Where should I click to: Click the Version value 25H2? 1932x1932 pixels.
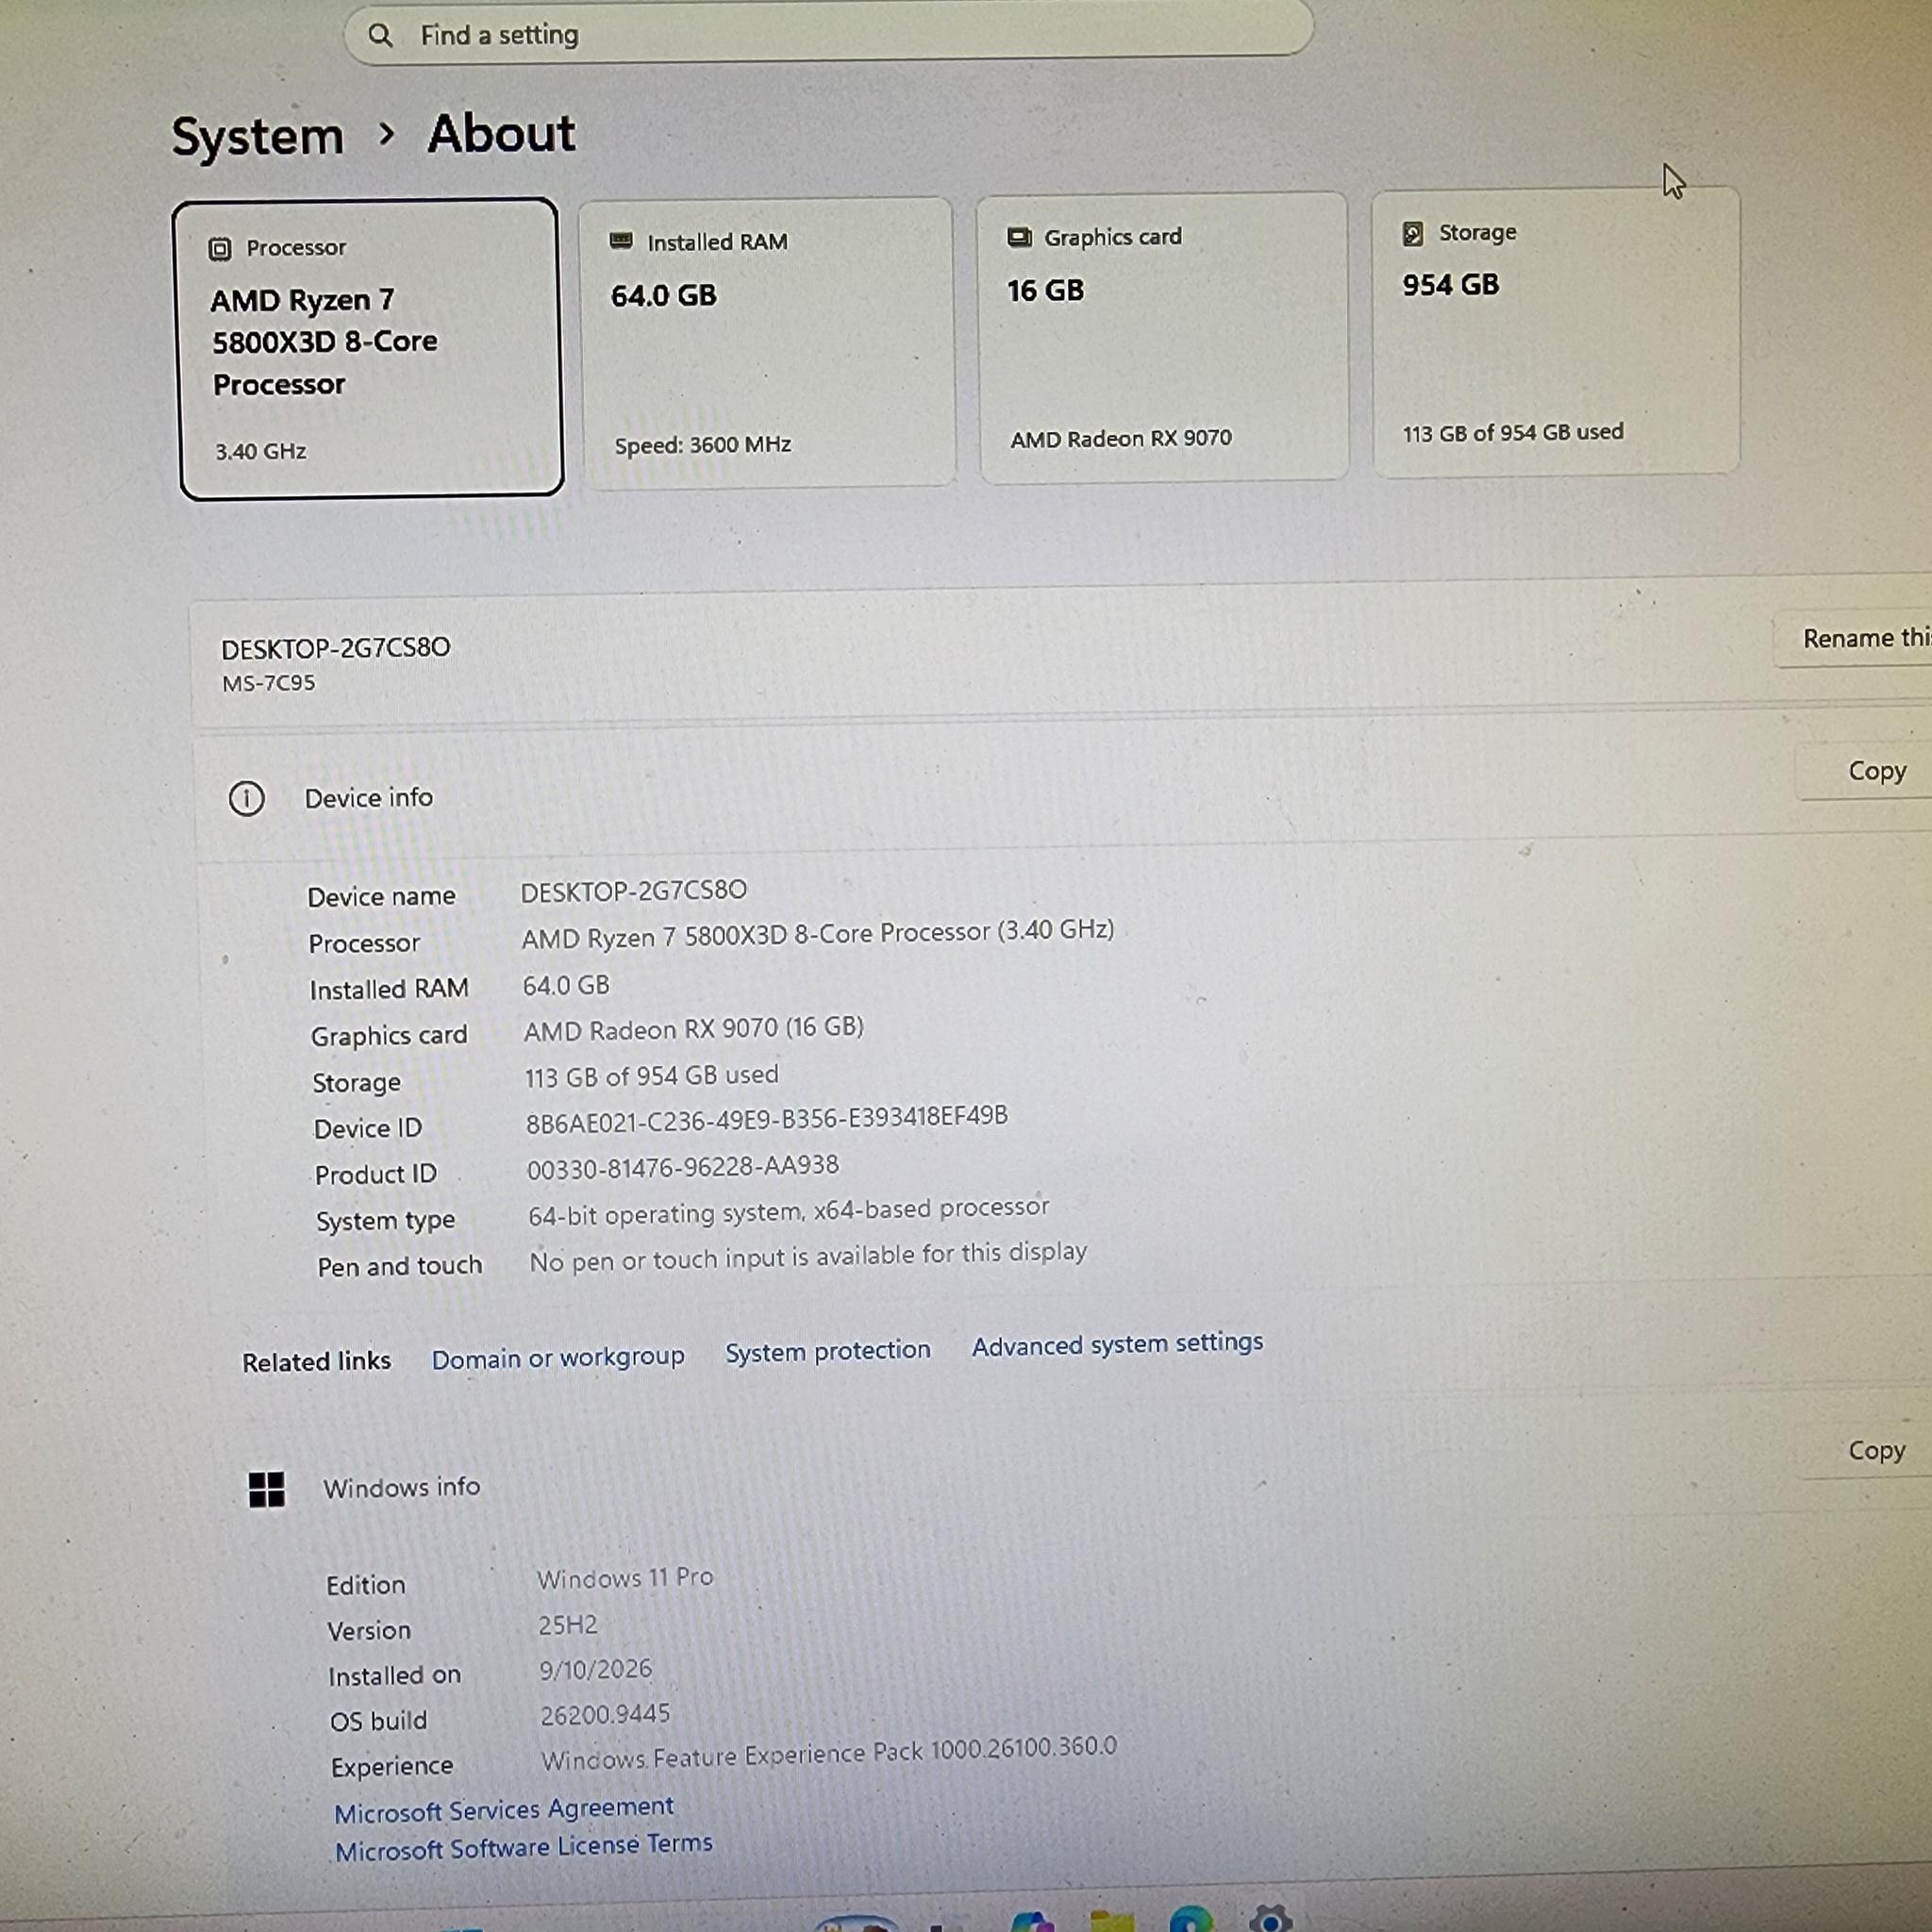pyautogui.click(x=568, y=1625)
